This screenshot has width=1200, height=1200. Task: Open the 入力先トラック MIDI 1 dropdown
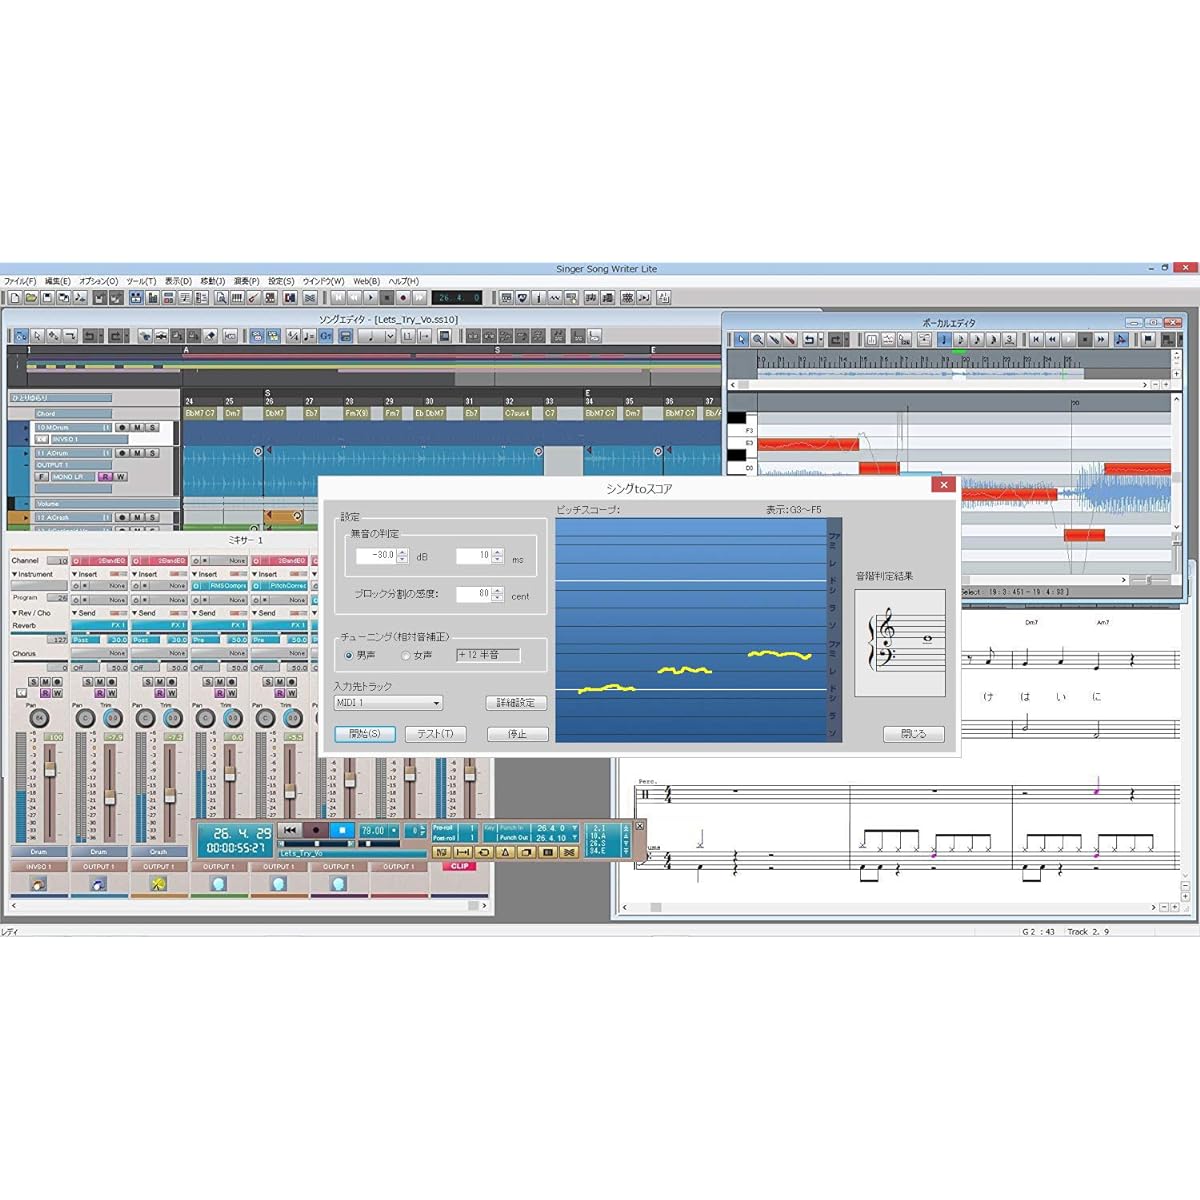[x=388, y=703]
